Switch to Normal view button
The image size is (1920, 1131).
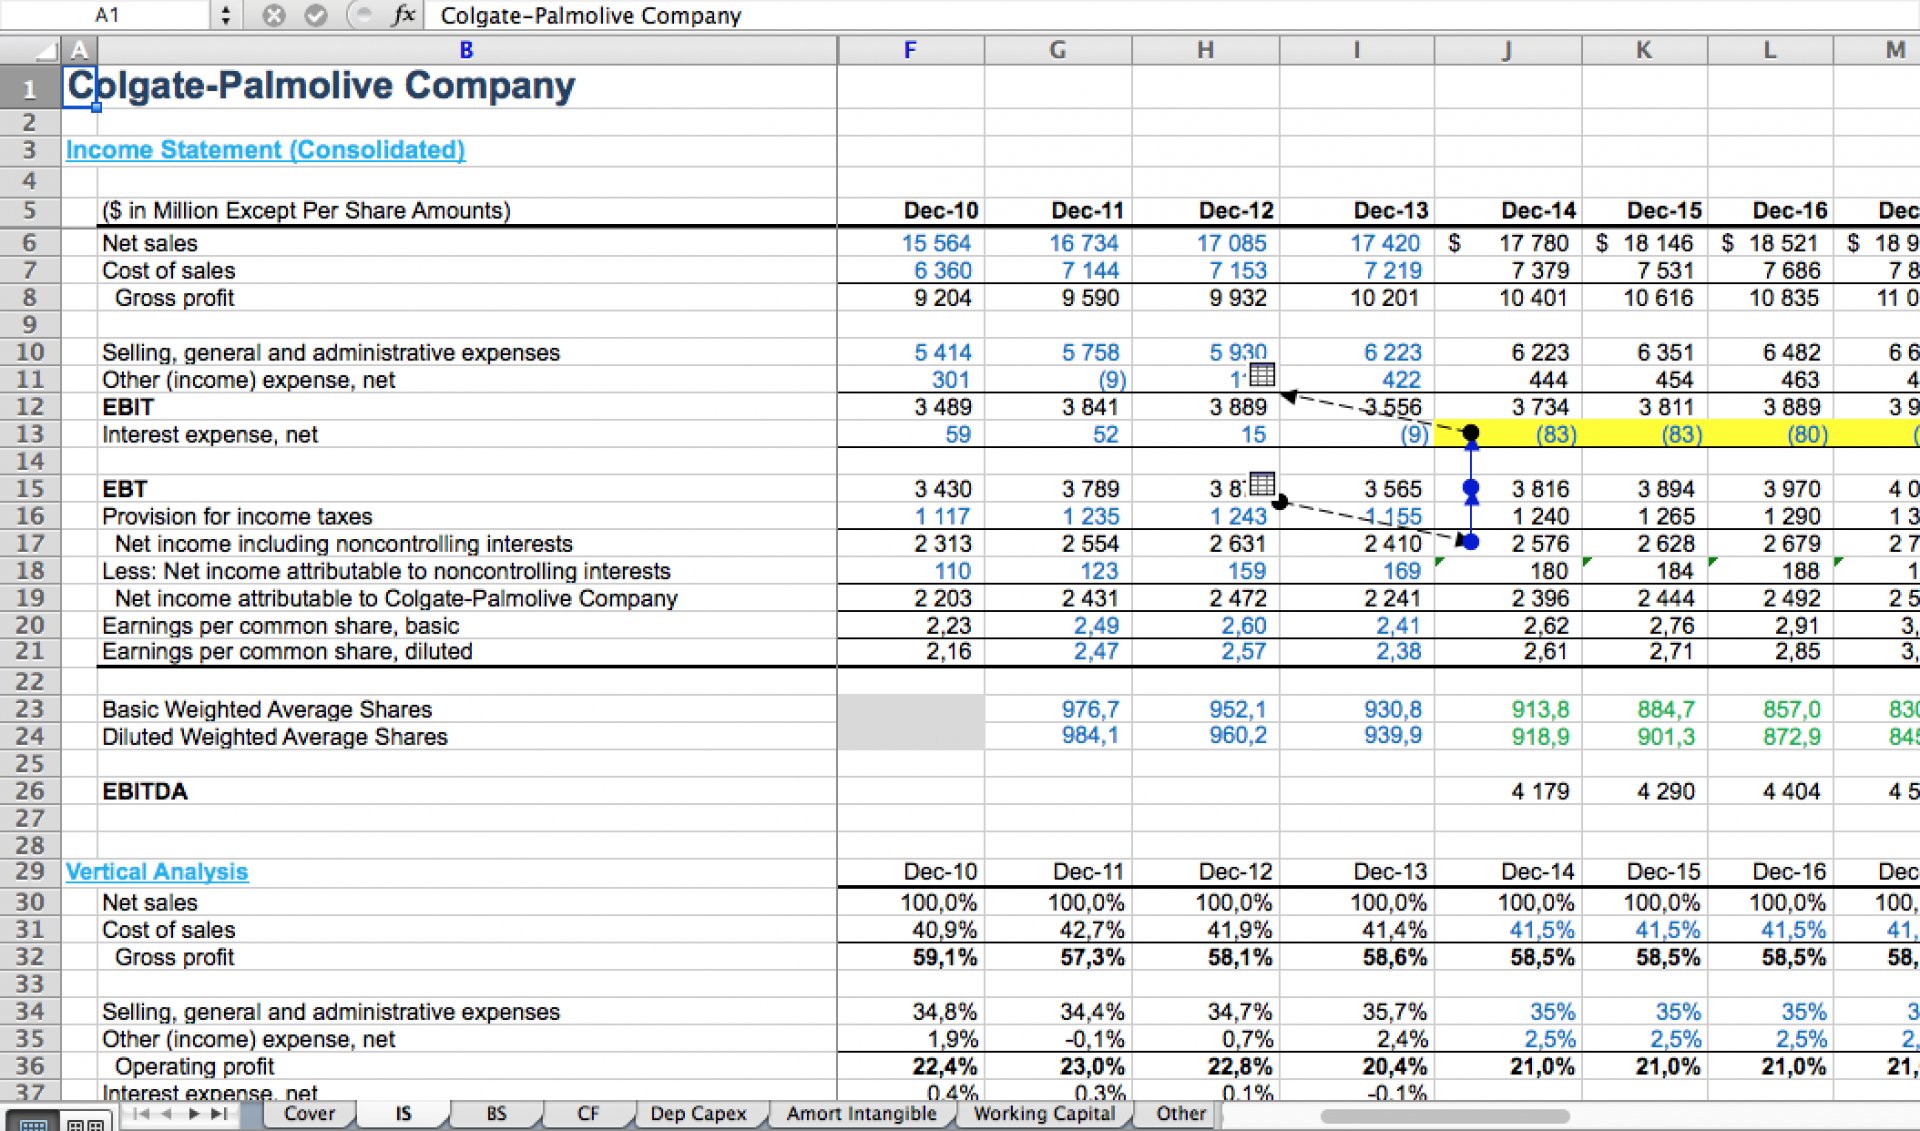pos(32,1123)
